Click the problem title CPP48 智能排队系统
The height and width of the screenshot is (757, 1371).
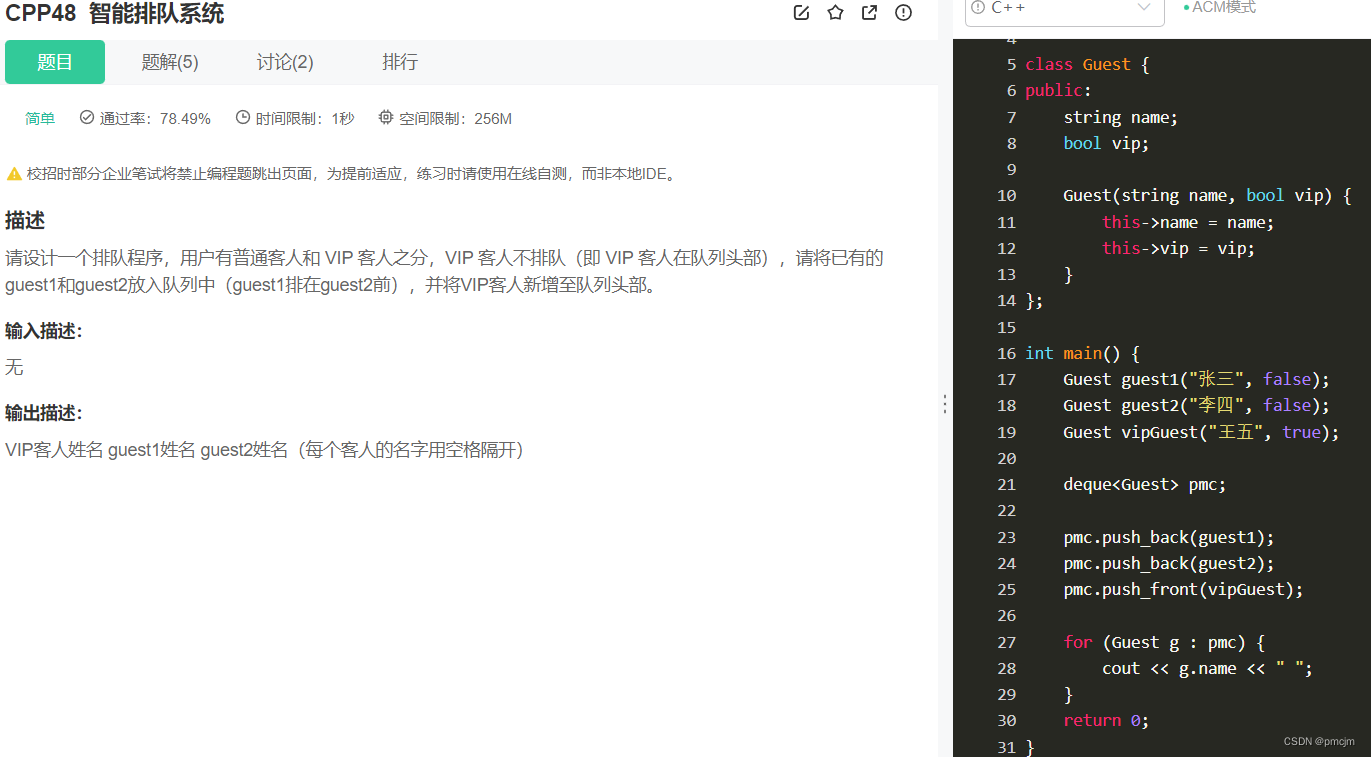point(115,13)
